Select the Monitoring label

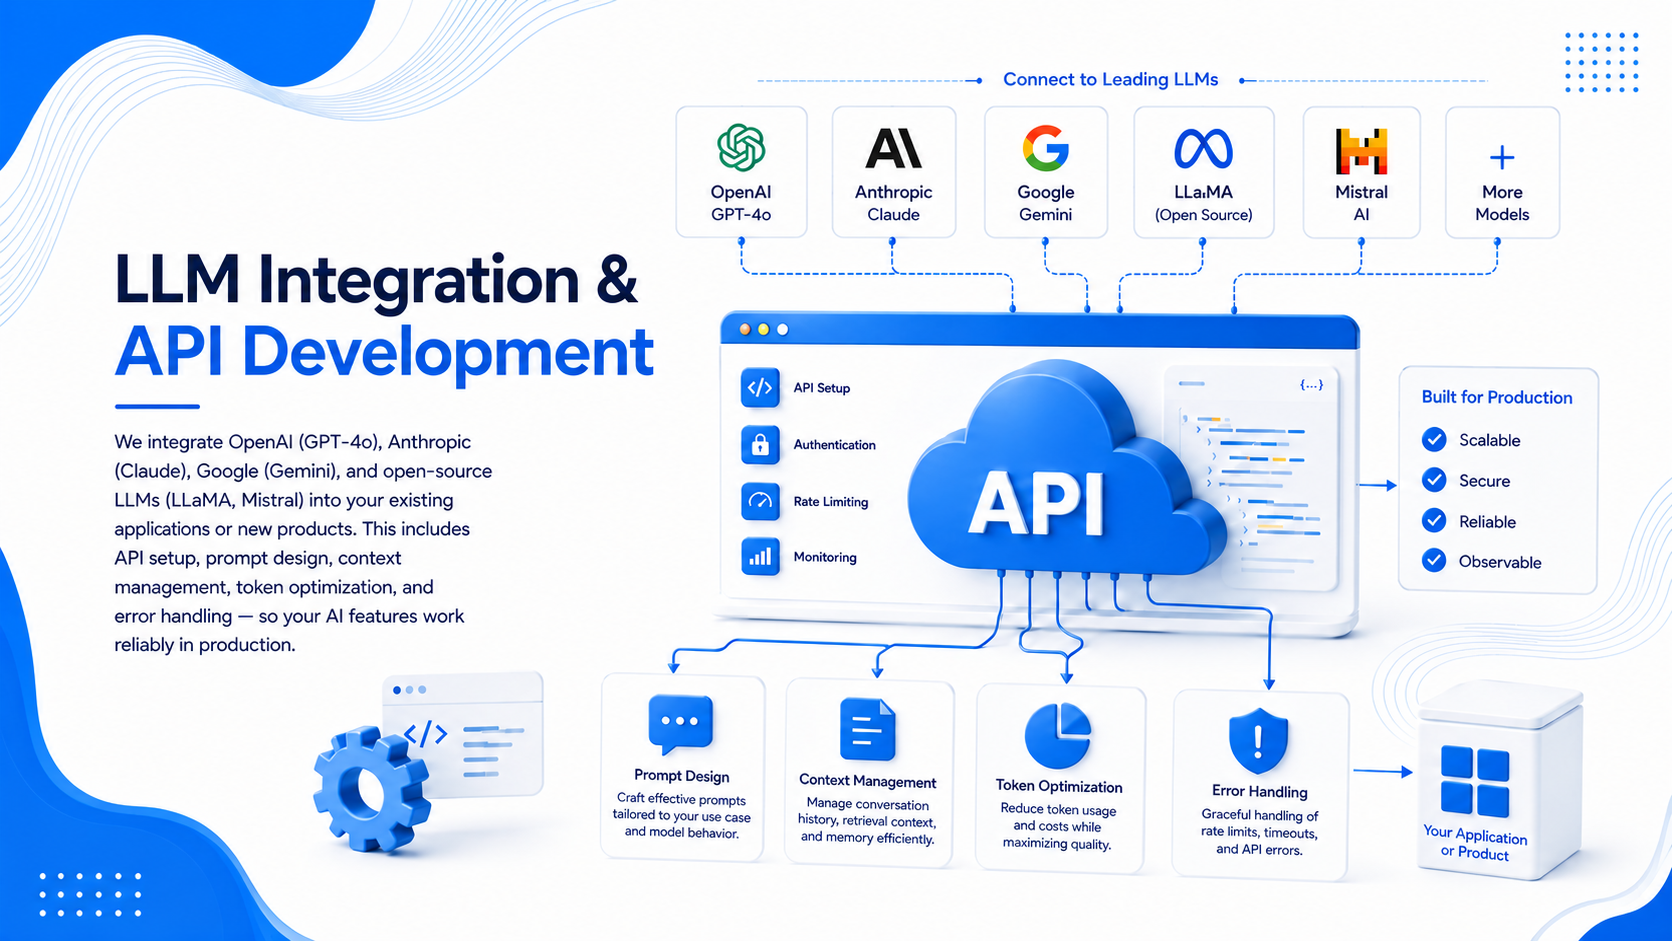[x=825, y=557]
